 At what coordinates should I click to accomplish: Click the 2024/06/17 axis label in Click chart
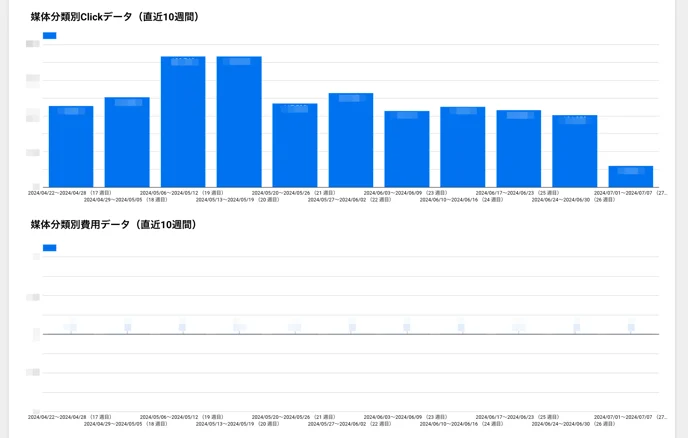tap(517, 192)
